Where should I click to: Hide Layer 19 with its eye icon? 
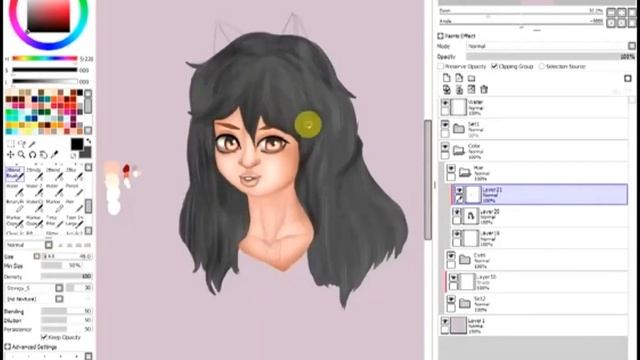pos(457,234)
